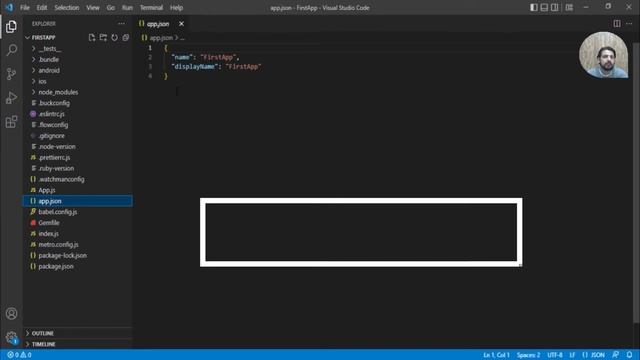Image resolution: width=640 pixels, height=360 pixels.
Task: Open the Search view in activity bar
Action: point(11,50)
